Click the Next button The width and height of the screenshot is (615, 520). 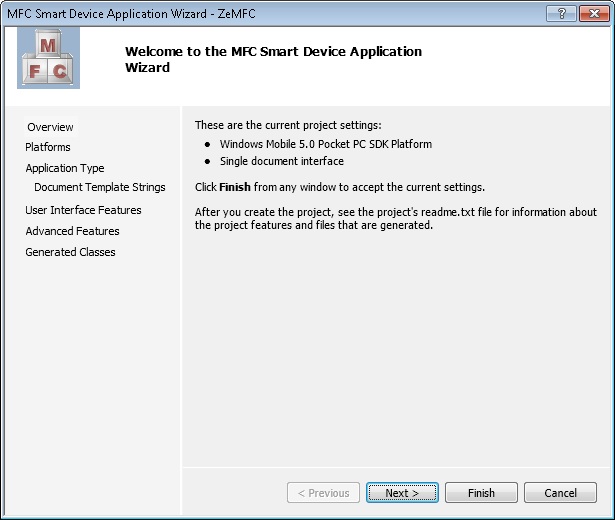tap(402, 493)
